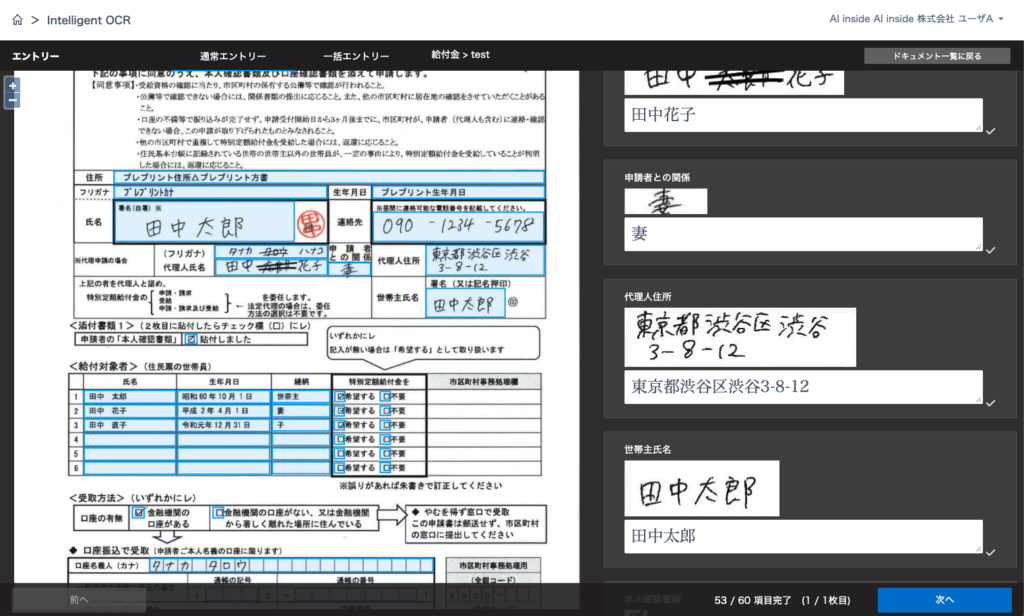Select the 代理人住所 field label

click(x=647, y=297)
